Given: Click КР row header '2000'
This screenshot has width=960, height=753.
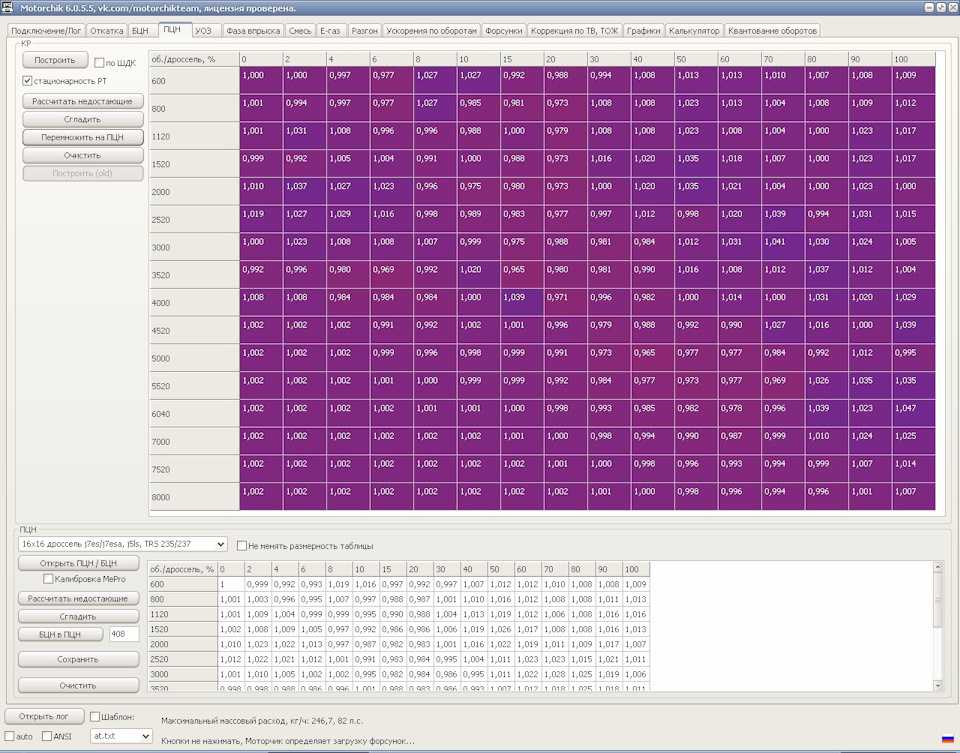Looking at the screenshot, I should click(194, 191).
